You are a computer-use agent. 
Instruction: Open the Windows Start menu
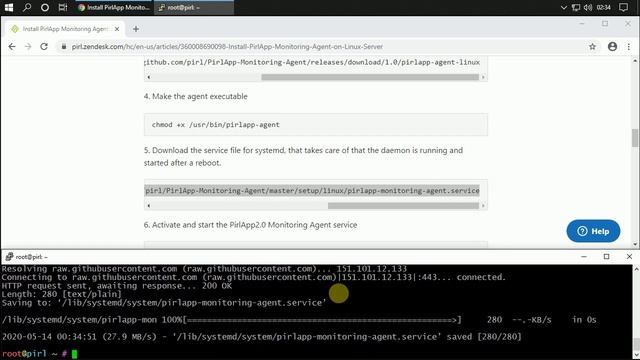click(9, 7)
